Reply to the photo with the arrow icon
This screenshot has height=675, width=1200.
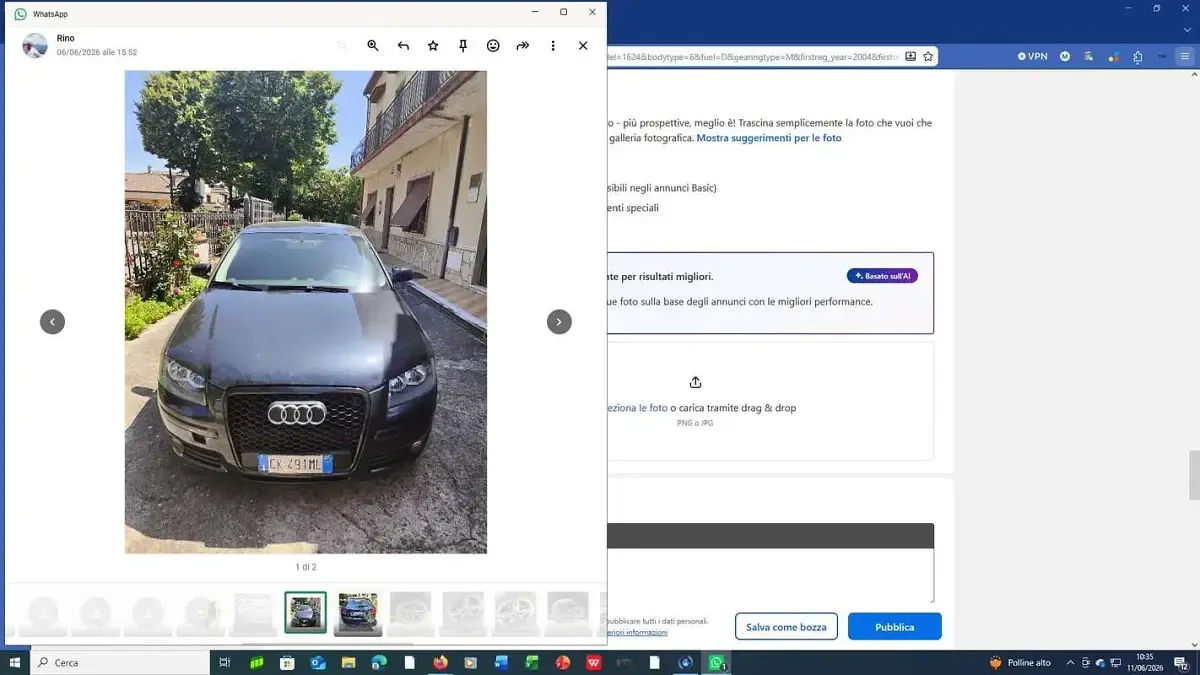pyautogui.click(x=403, y=46)
